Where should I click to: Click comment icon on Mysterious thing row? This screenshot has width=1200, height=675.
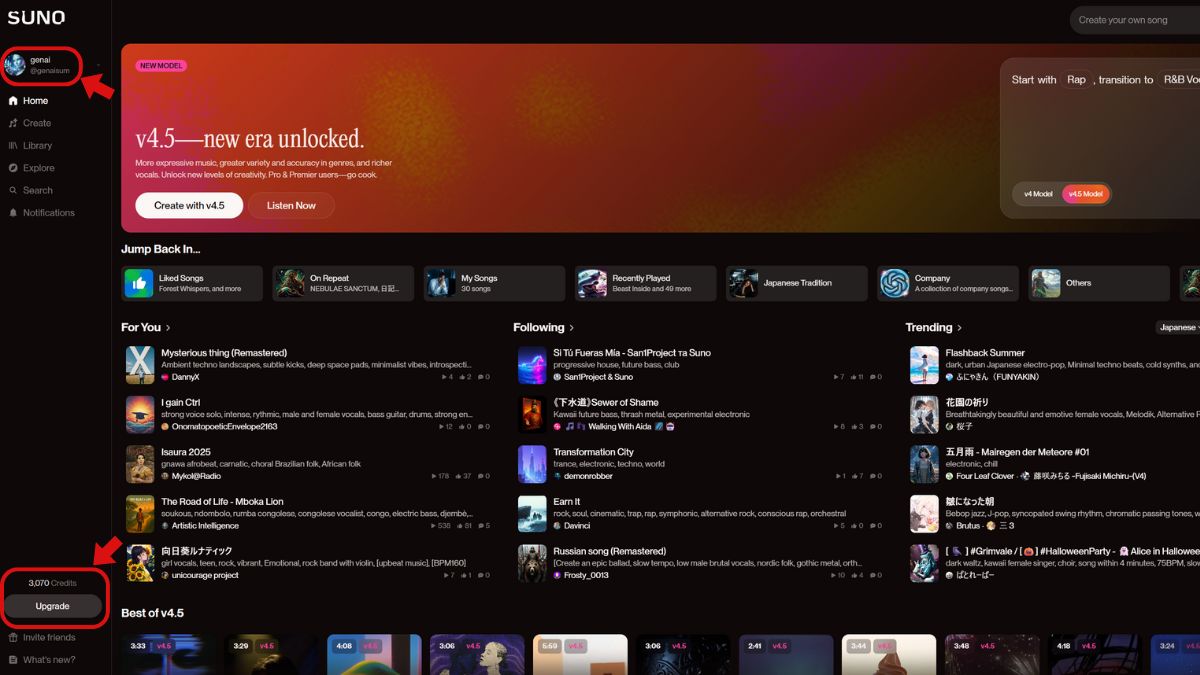[483, 377]
